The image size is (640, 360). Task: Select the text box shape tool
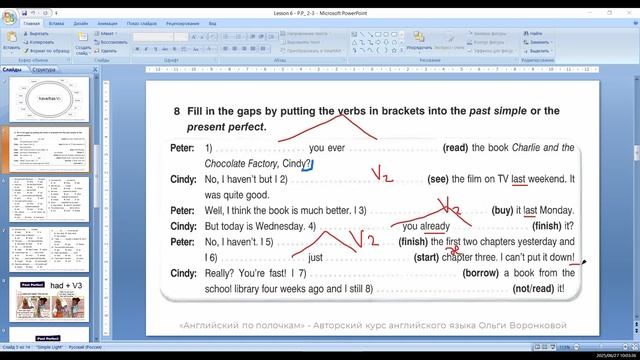pos(354,34)
